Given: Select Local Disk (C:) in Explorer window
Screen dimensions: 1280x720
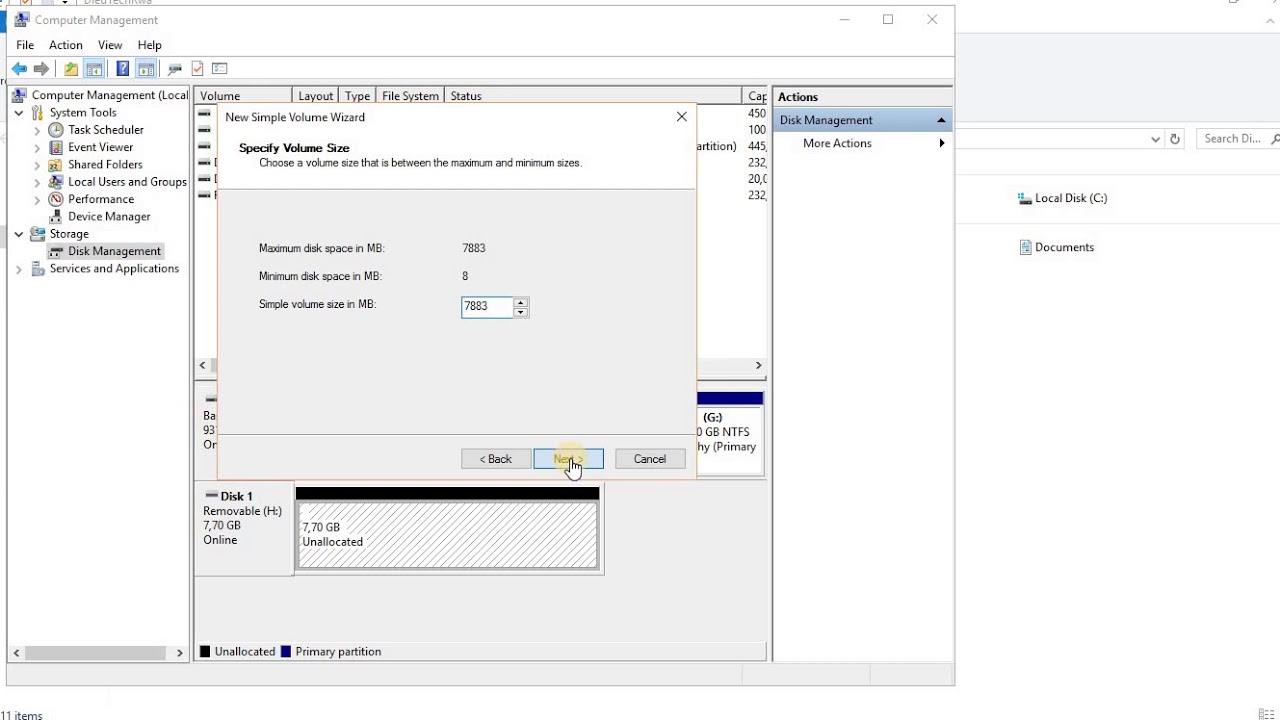Looking at the screenshot, I should click(x=1062, y=198).
